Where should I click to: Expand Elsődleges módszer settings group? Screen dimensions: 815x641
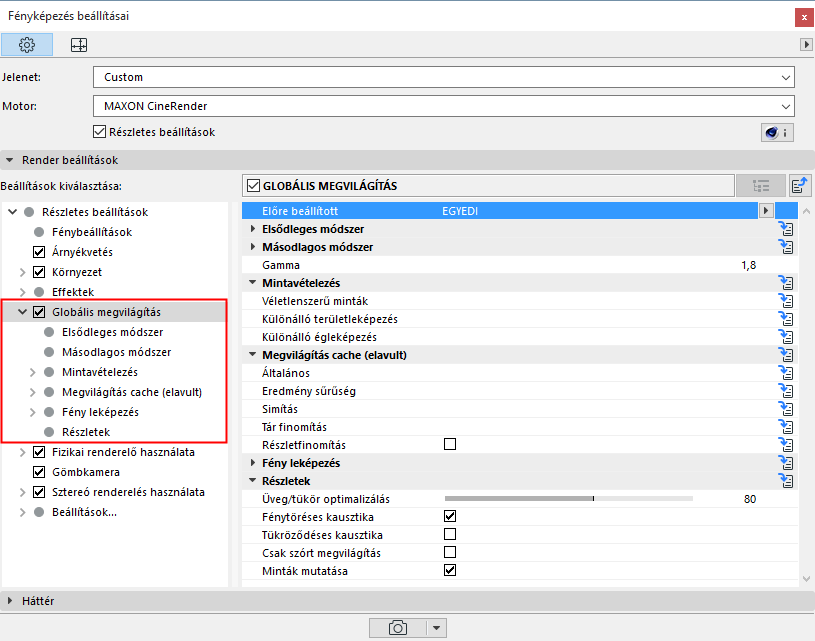coord(253,229)
